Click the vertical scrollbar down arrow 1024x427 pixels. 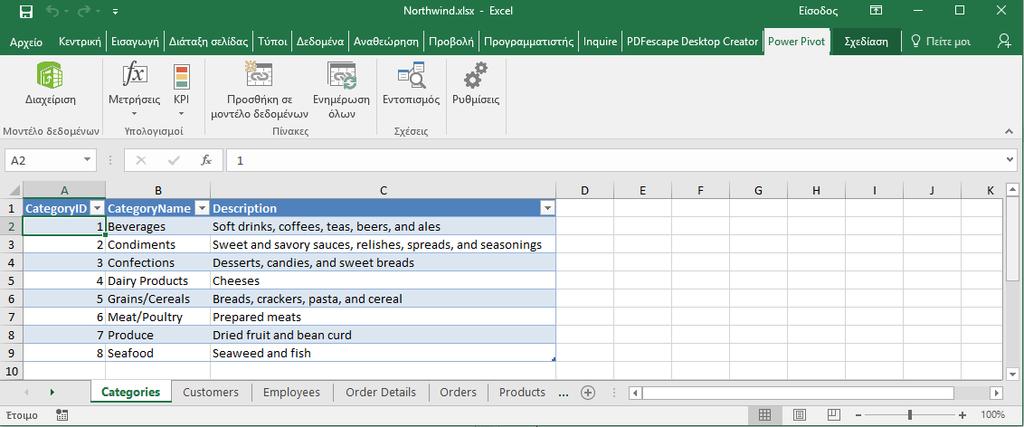(1012, 373)
